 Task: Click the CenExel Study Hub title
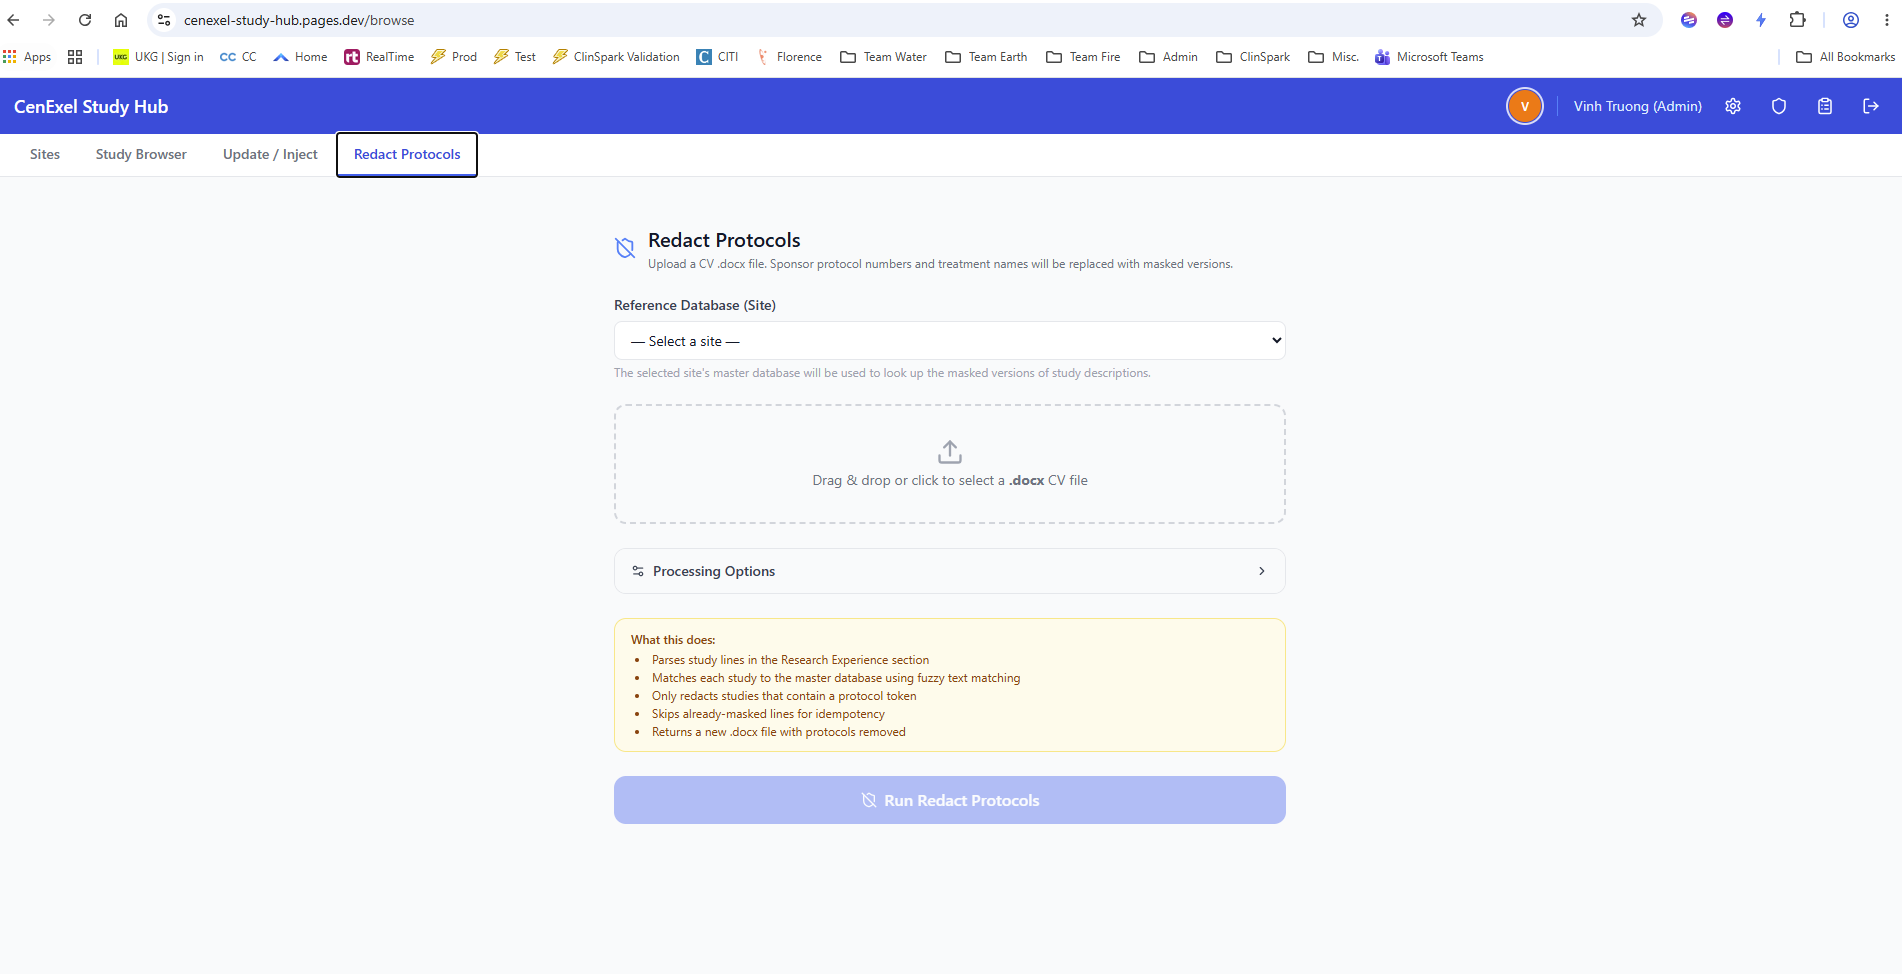coord(91,106)
